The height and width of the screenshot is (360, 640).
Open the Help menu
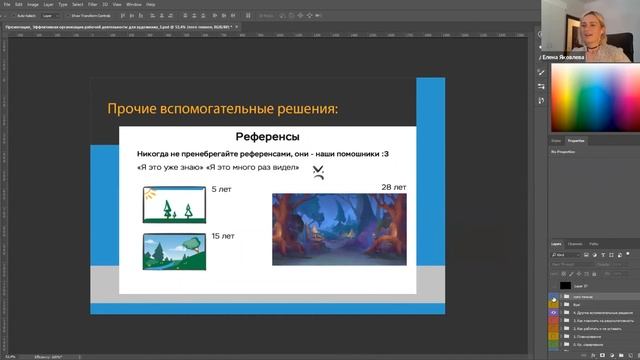click(x=151, y=4)
